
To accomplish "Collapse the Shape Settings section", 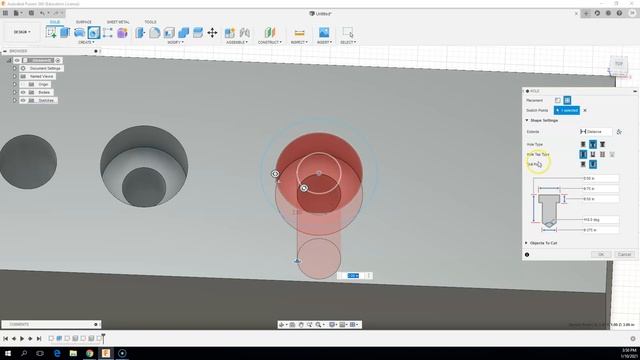I will point(527,120).
